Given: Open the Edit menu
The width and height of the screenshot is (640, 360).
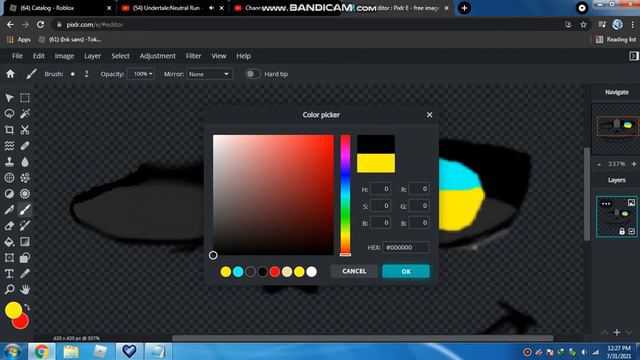Looking at the screenshot, I should tap(38, 56).
